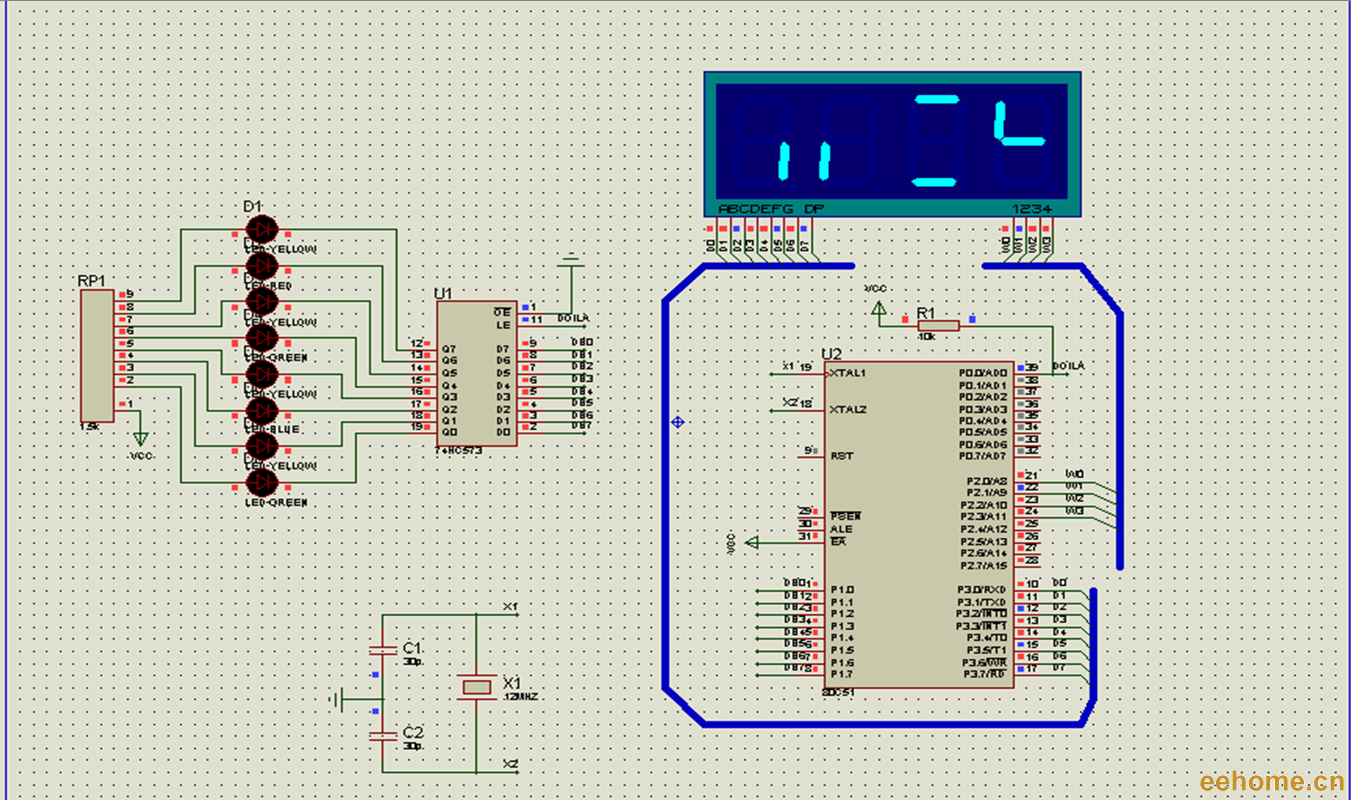Viewport: 1351px width, 800px height.
Task: Click the 10k value under R1
Action: (x=927, y=336)
